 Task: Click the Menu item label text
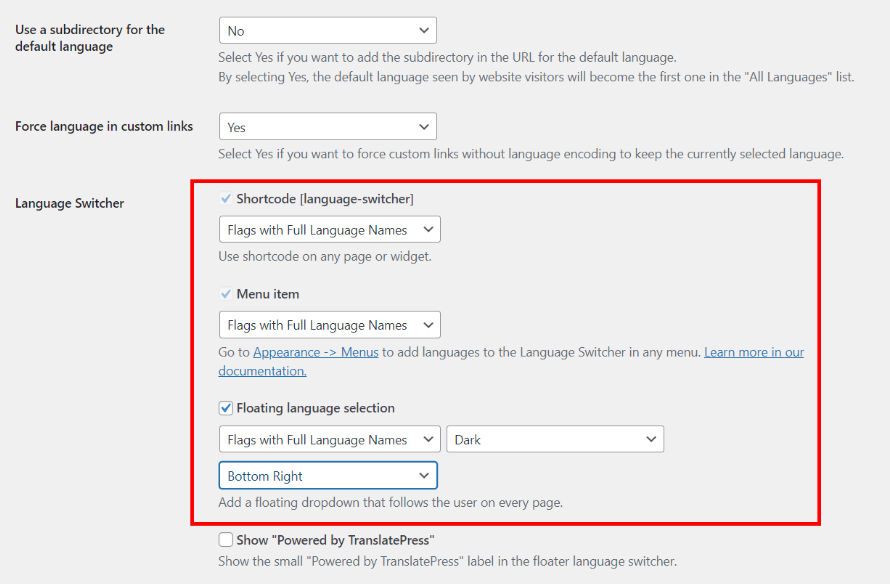tap(268, 294)
